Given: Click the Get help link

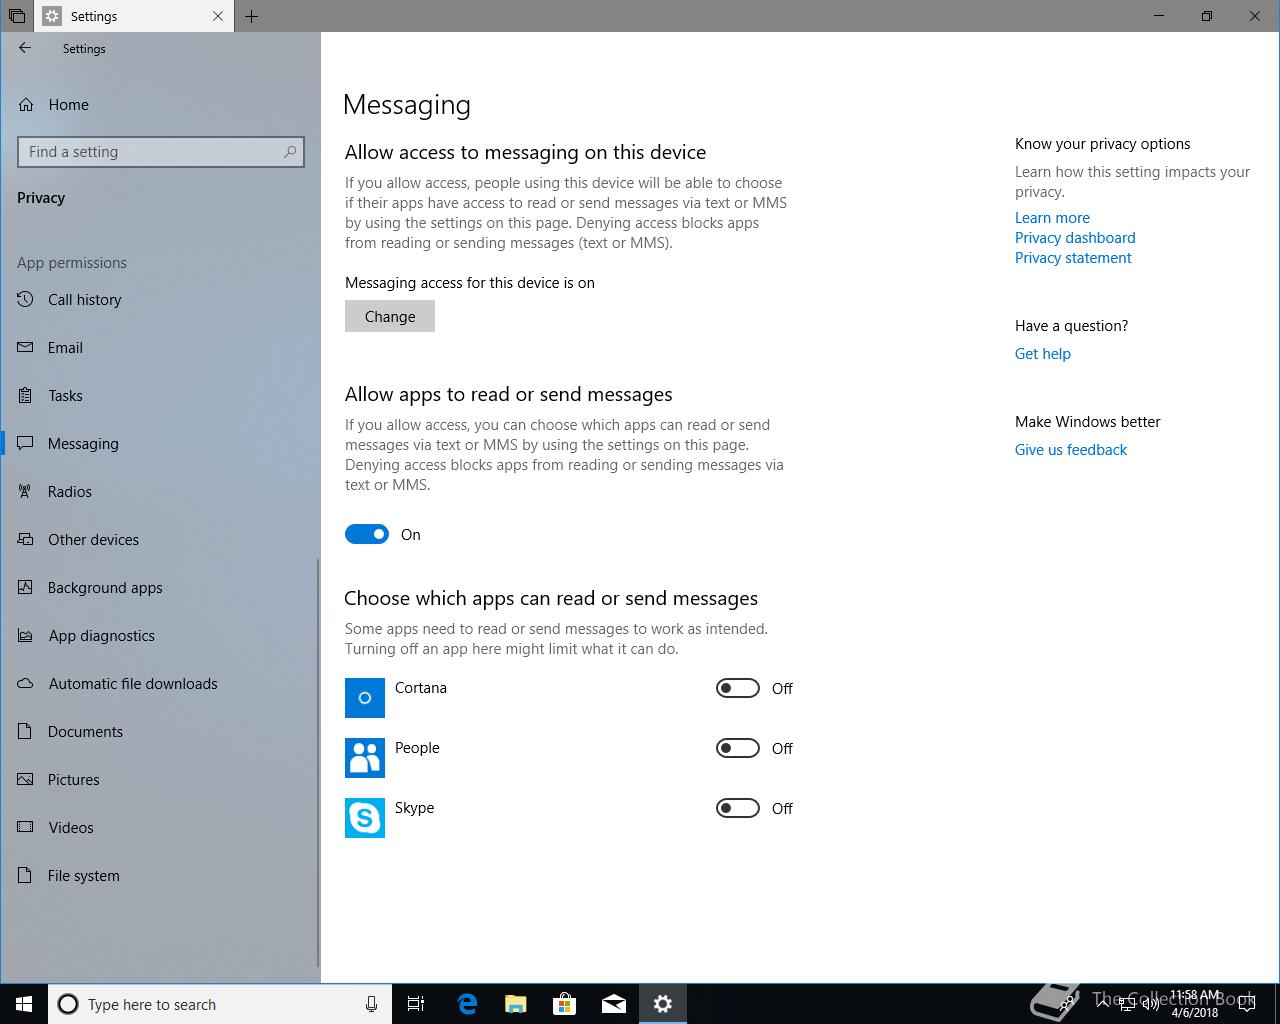Looking at the screenshot, I should [x=1042, y=354].
